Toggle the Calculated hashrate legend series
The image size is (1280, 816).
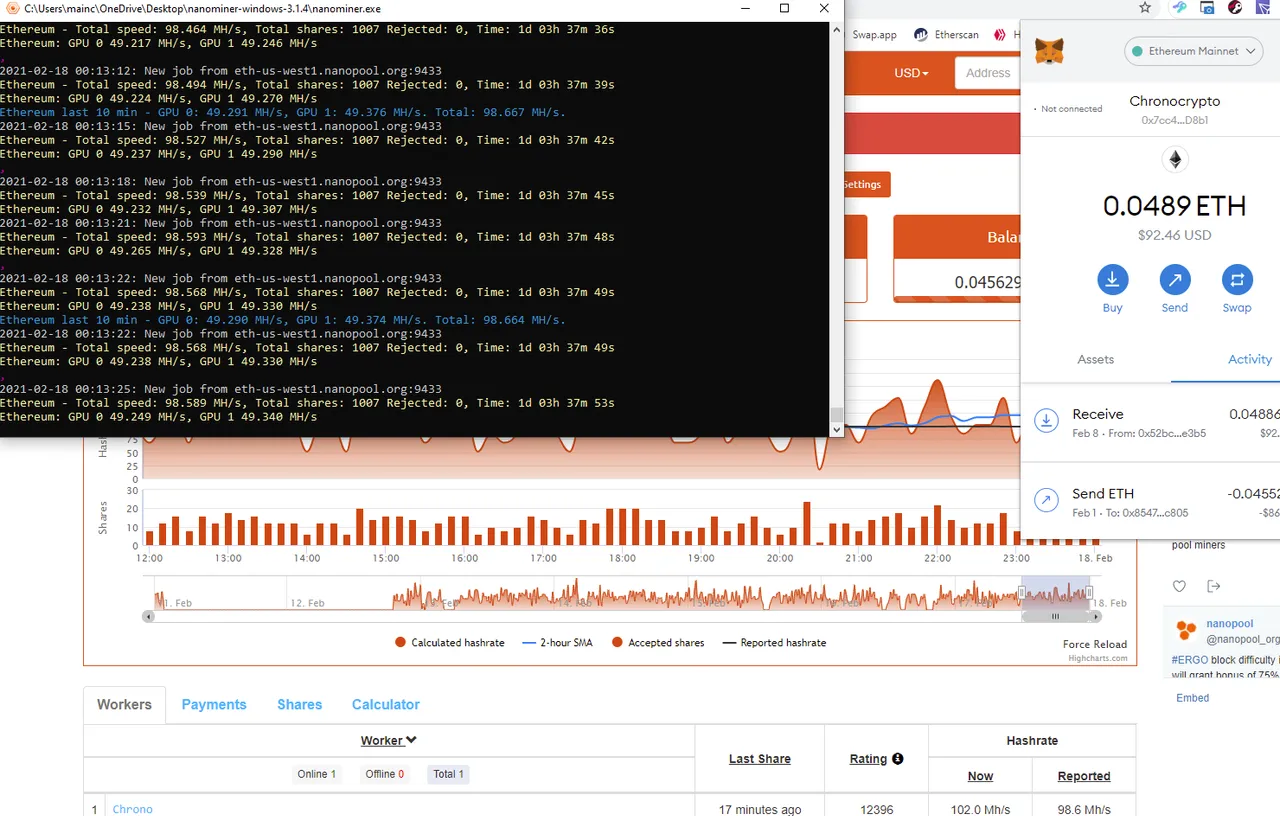(x=450, y=643)
